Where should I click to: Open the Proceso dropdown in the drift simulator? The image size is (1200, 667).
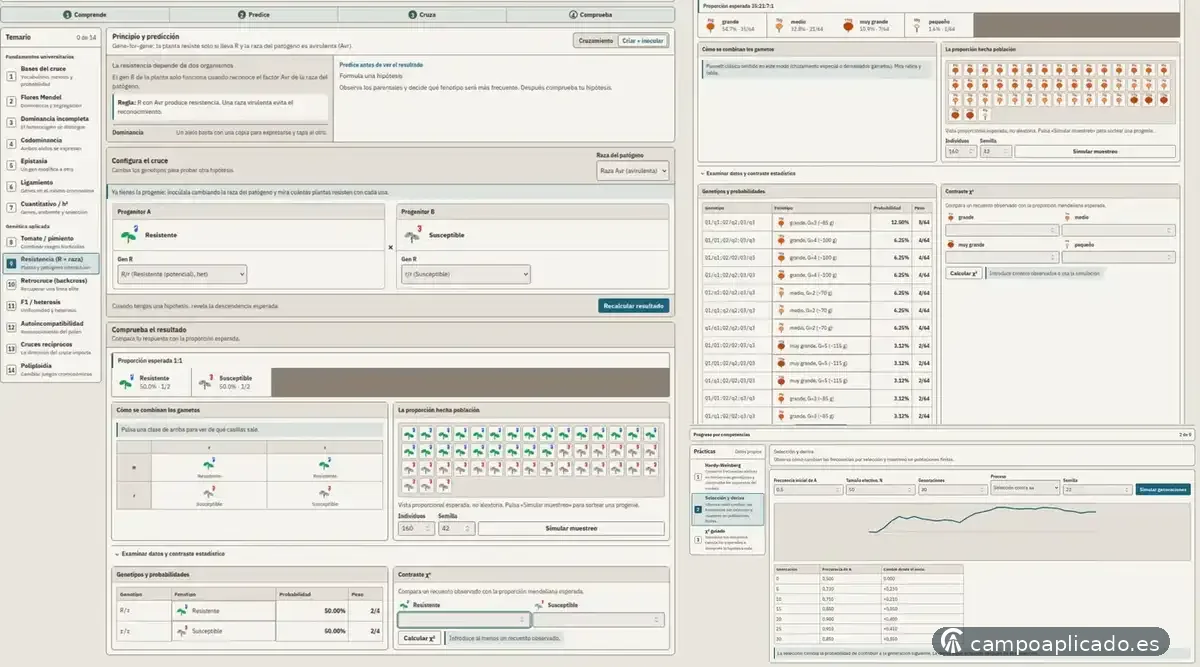[x=1025, y=488]
